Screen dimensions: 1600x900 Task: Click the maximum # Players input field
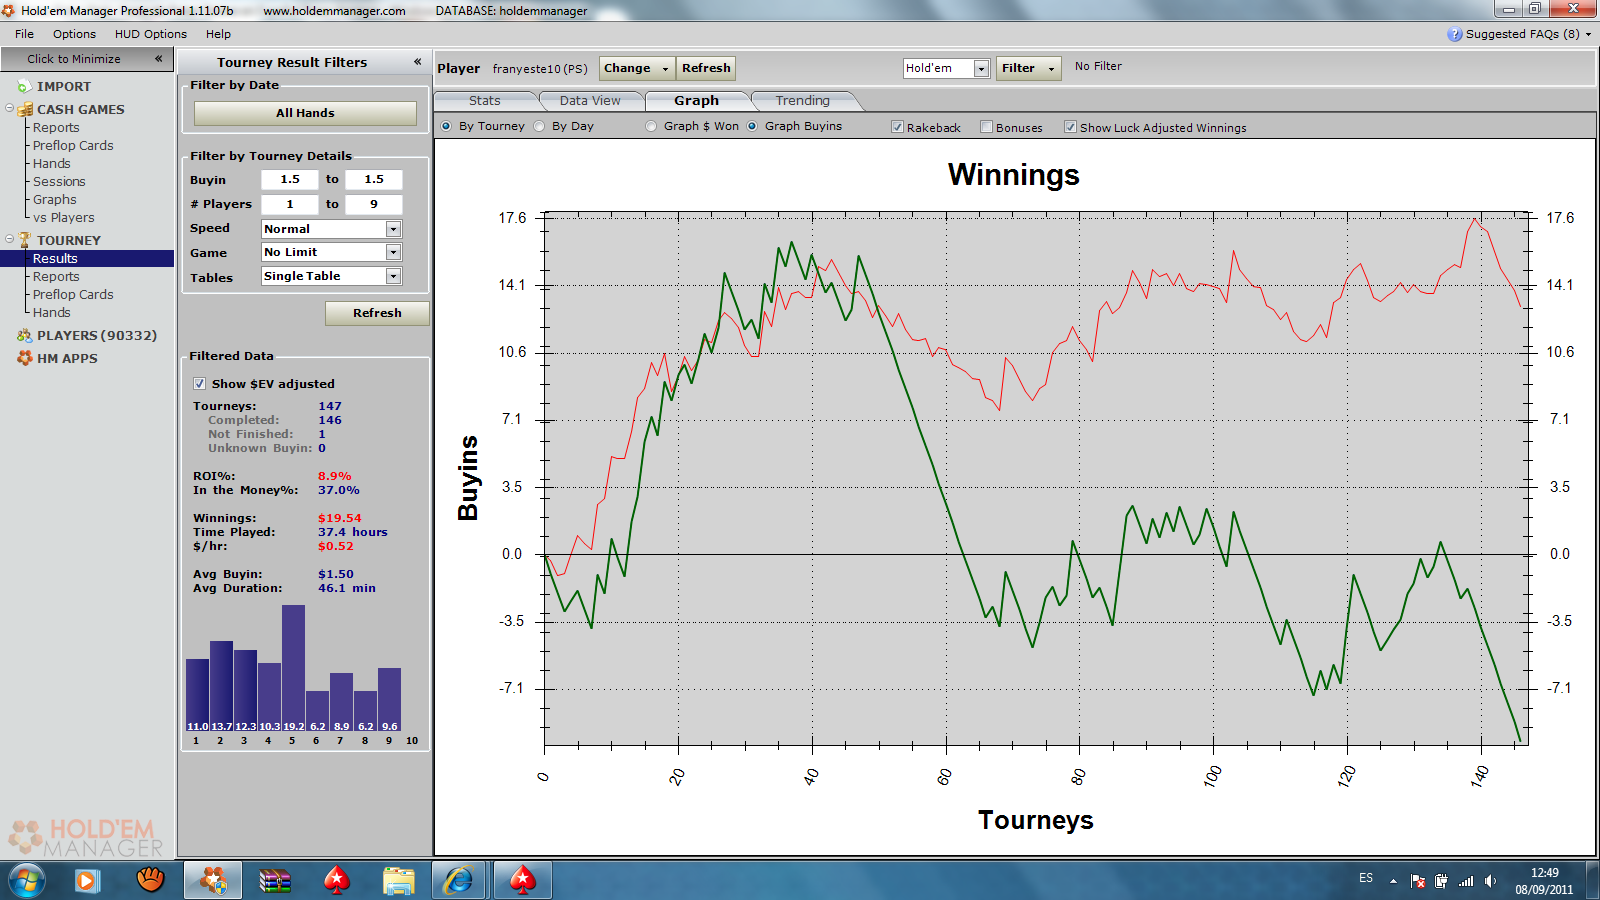[374, 204]
